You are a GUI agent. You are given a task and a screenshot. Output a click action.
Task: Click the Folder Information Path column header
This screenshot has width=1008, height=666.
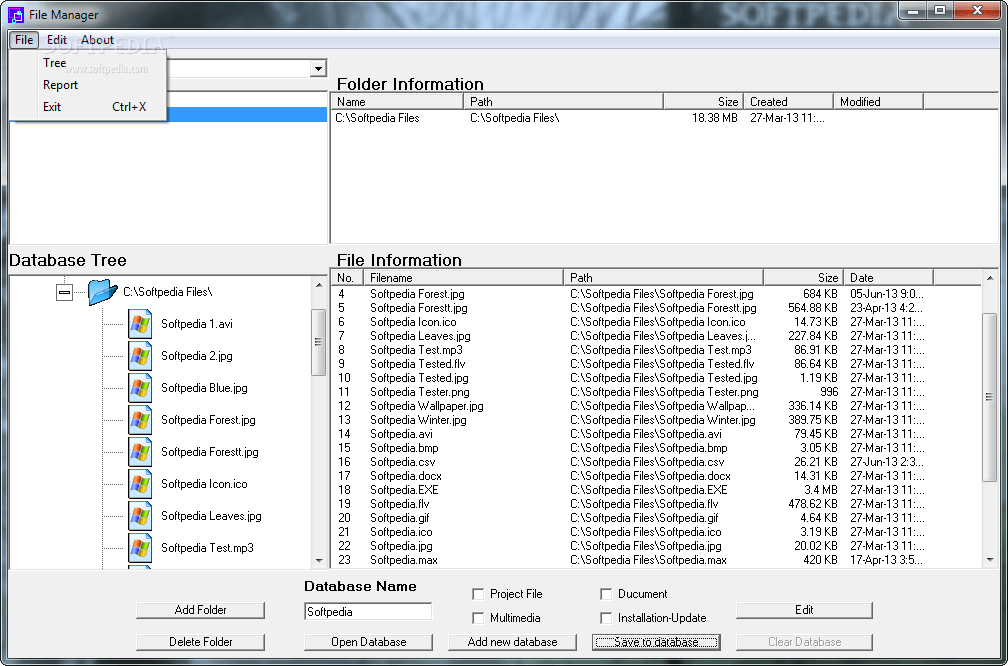pyautogui.click(x=563, y=102)
